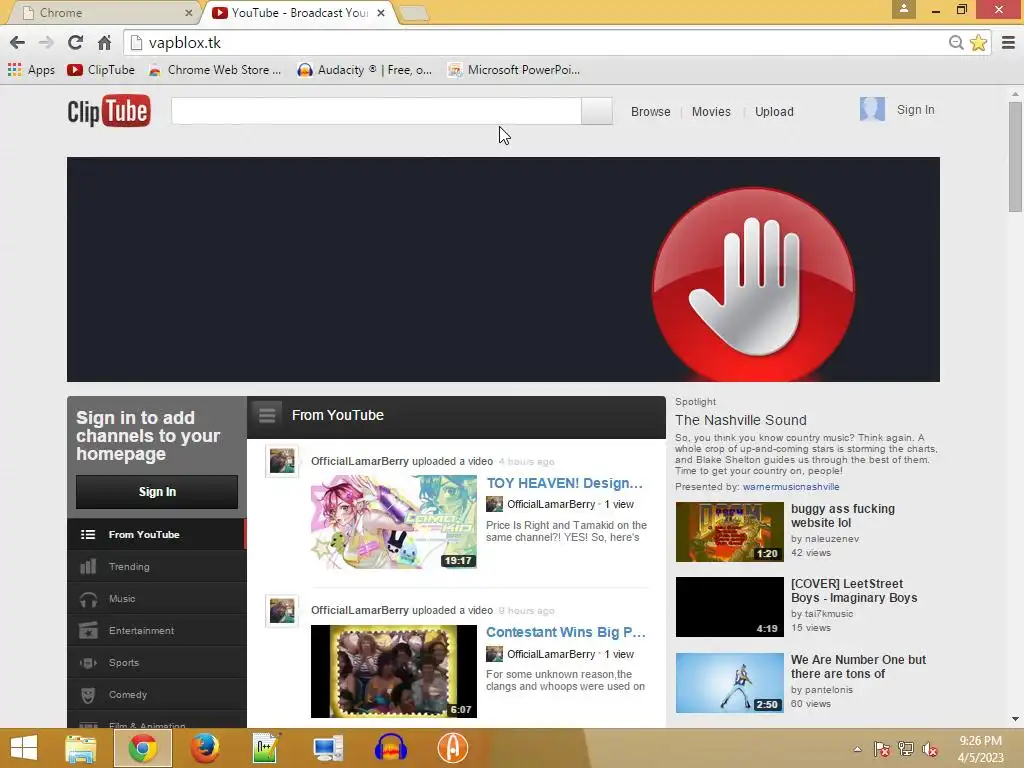Select Comedy category in sidebar
The width and height of the screenshot is (1024, 768).
[x=157, y=694]
